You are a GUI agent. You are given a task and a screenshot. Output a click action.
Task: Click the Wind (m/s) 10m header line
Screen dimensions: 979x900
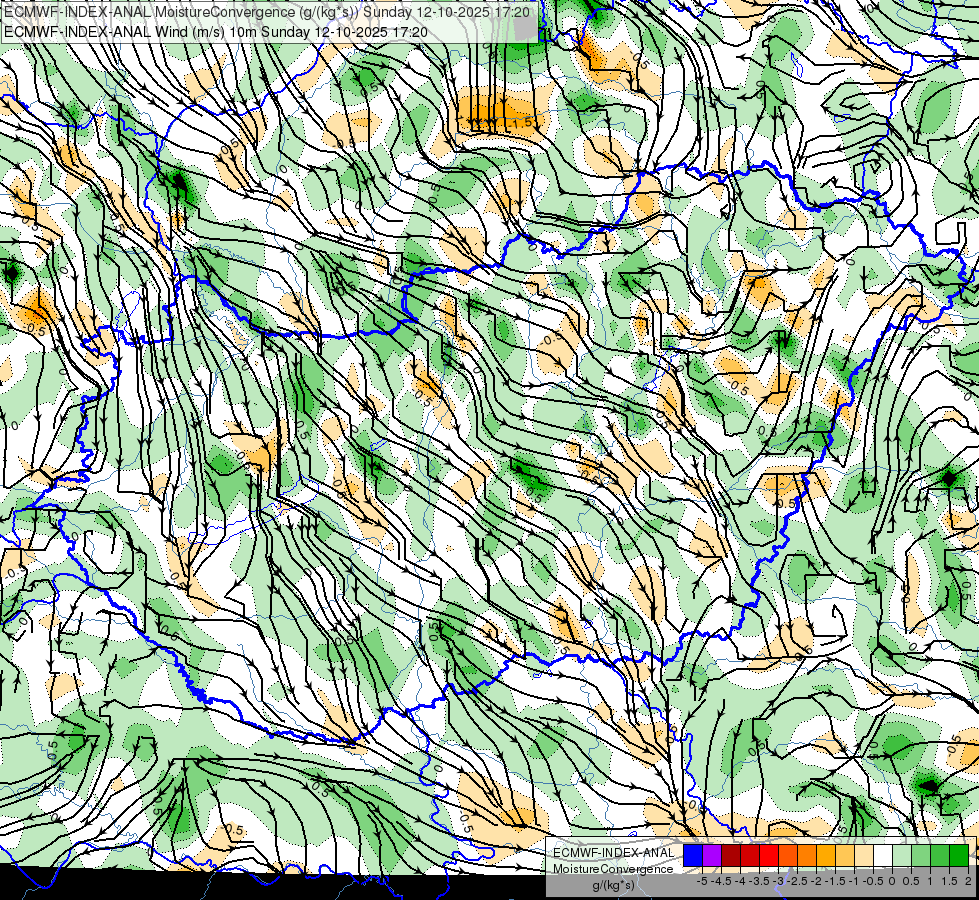[x=215, y=31]
